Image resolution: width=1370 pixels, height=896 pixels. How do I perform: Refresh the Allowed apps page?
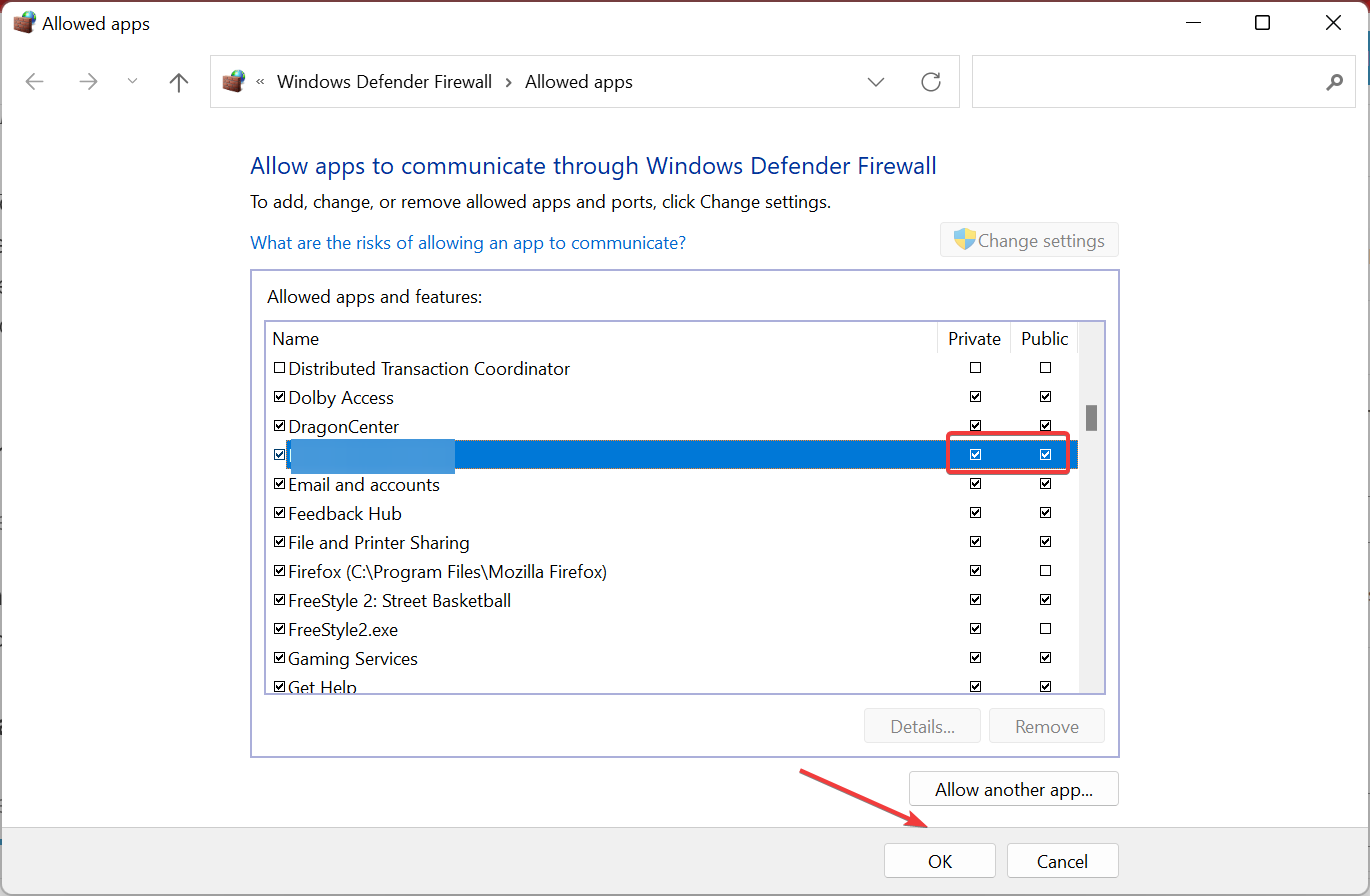(x=931, y=82)
